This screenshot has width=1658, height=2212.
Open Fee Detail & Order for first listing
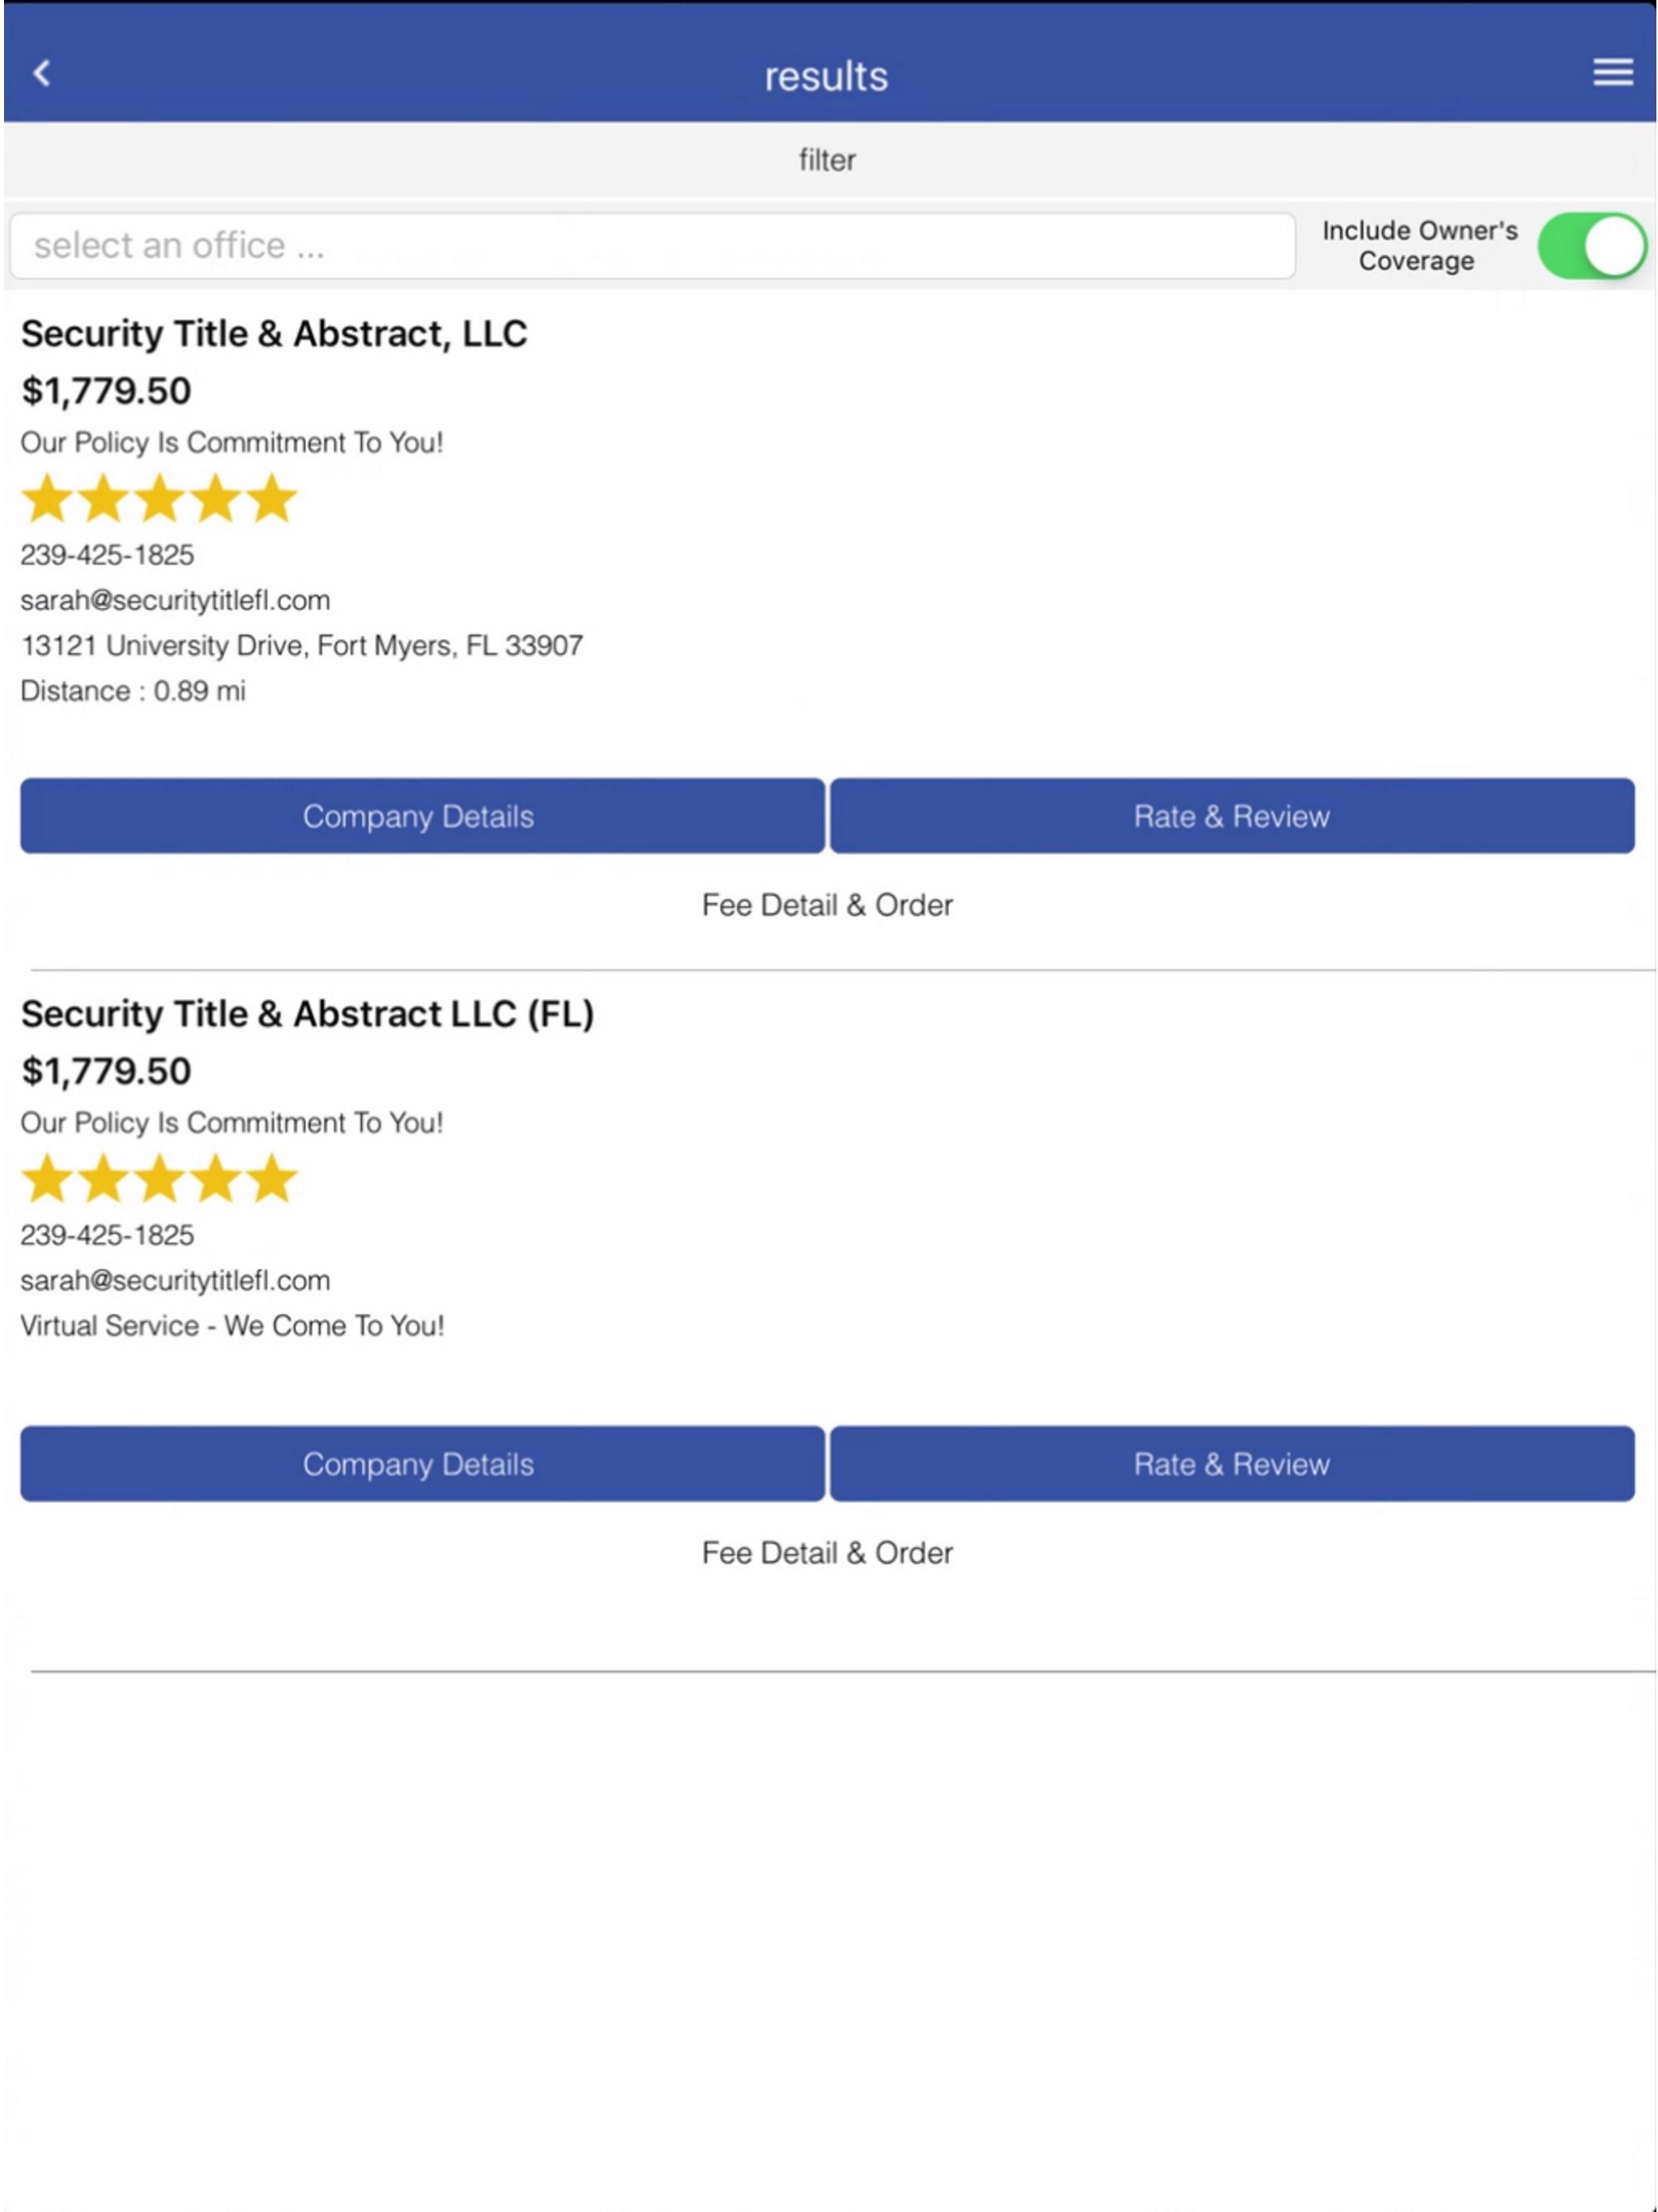coord(827,905)
